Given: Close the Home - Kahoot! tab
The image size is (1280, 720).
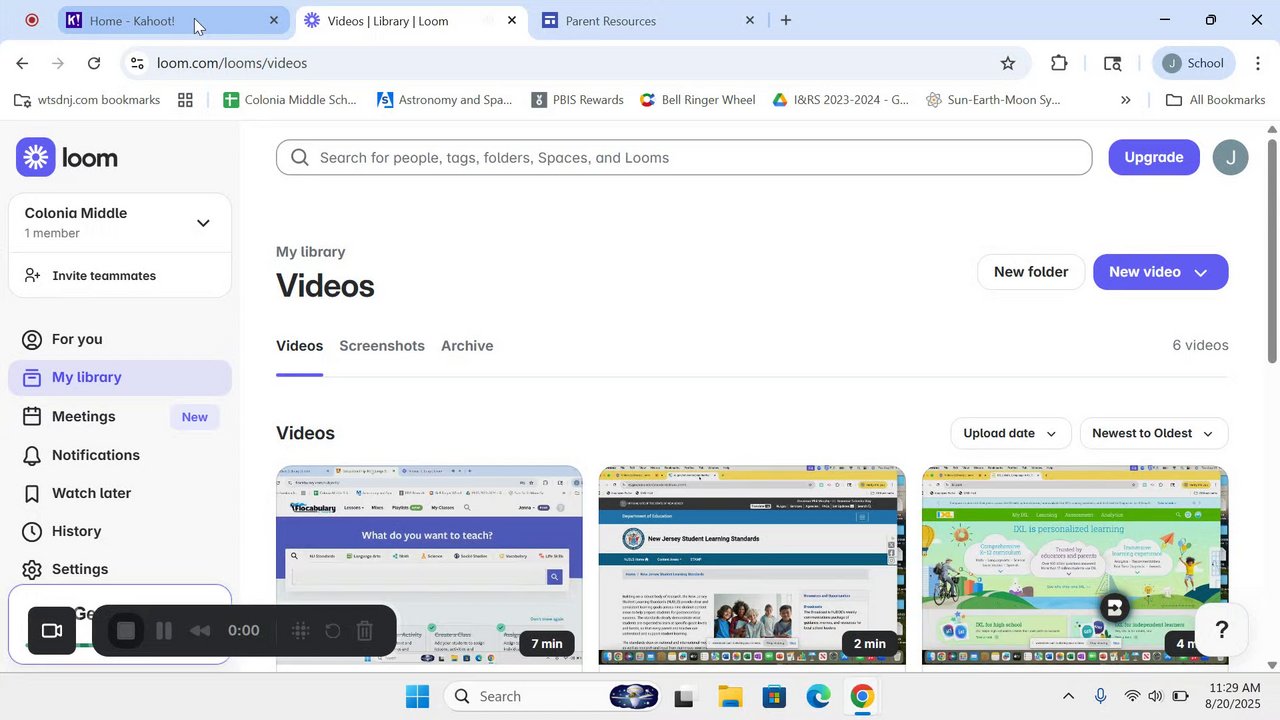Looking at the screenshot, I should 274,20.
